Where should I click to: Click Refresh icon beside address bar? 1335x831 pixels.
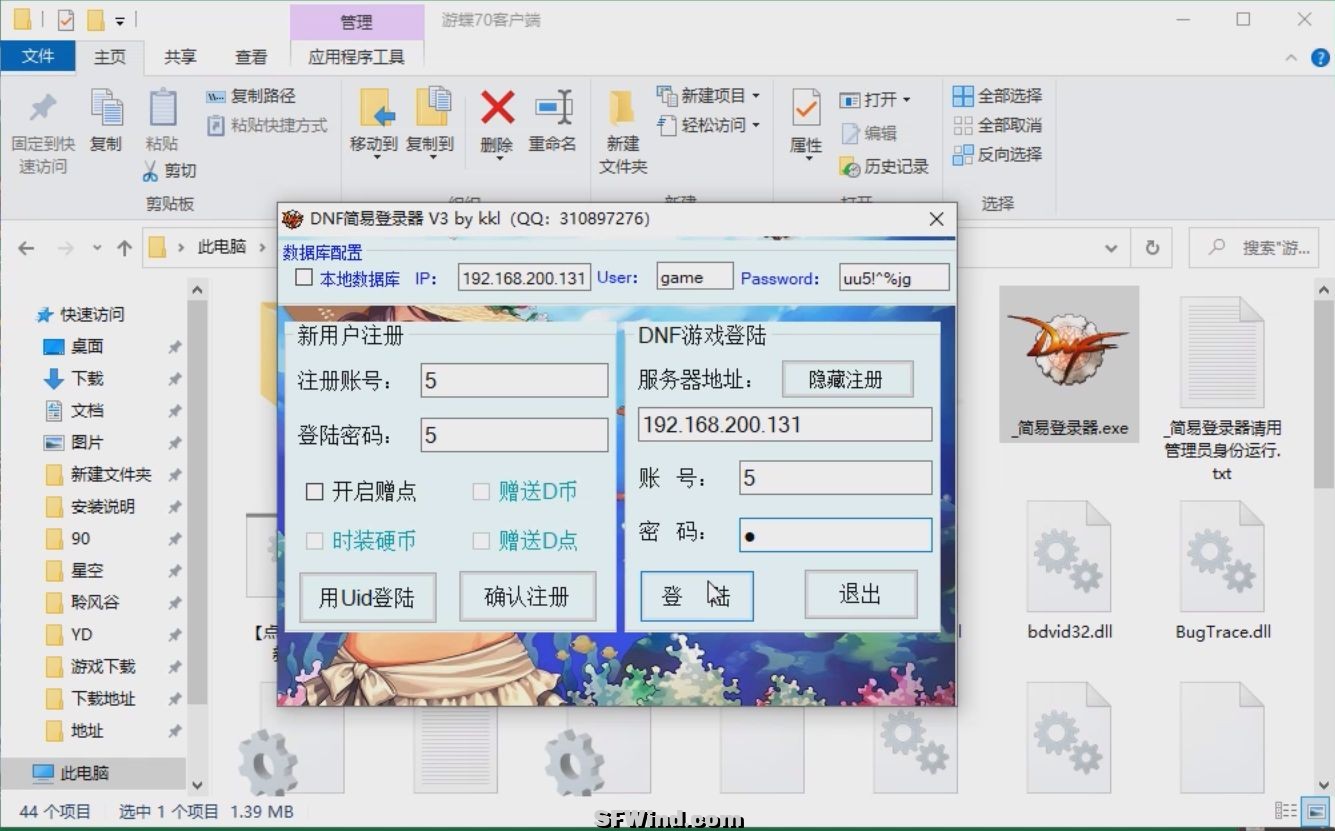[x=1152, y=248]
